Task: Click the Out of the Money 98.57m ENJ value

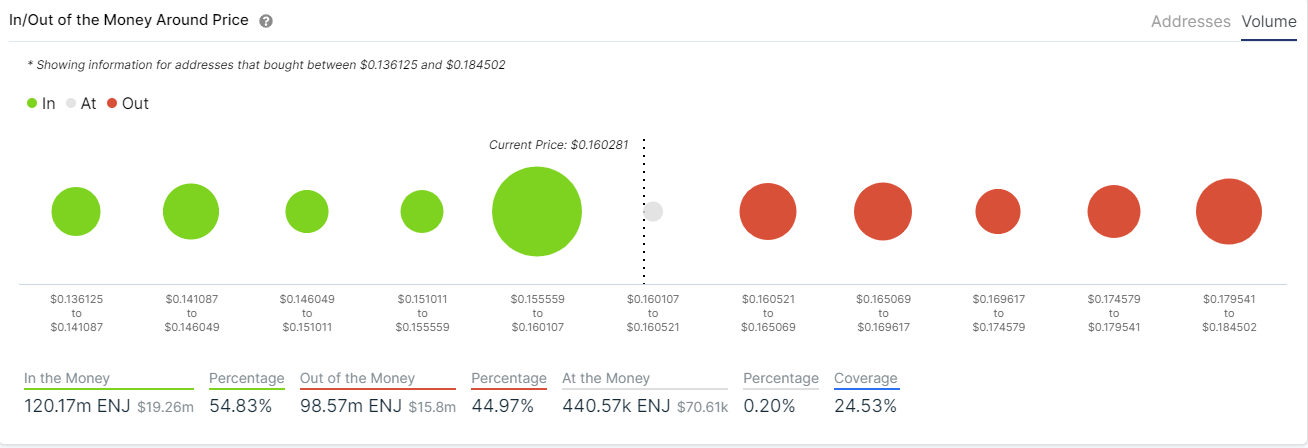Action: click(351, 406)
